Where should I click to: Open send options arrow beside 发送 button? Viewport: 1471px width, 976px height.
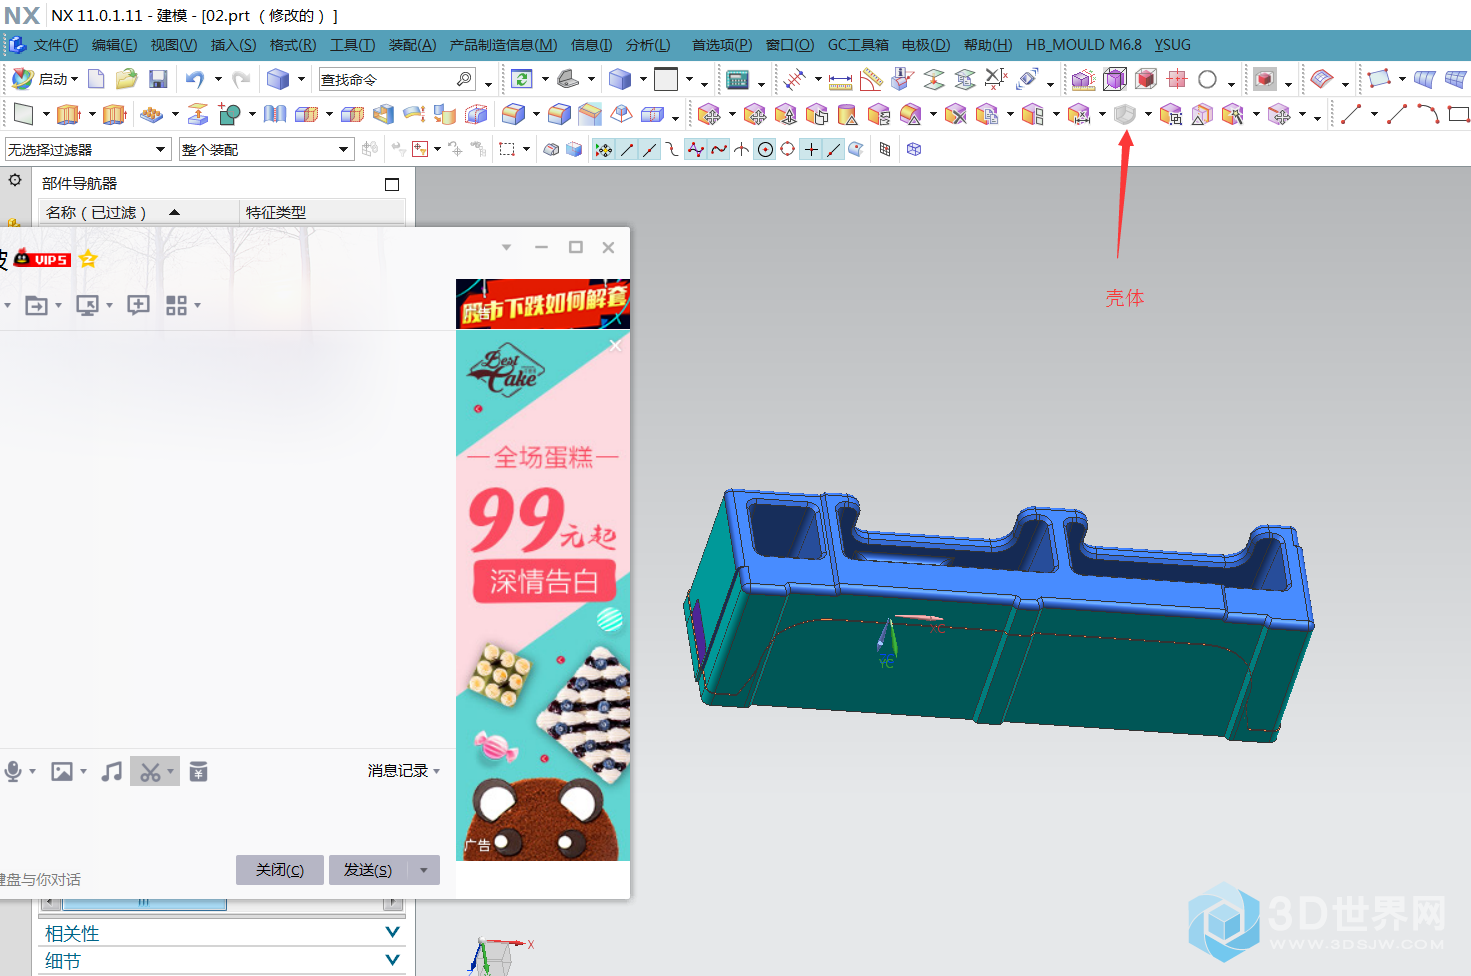click(x=424, y=870)
